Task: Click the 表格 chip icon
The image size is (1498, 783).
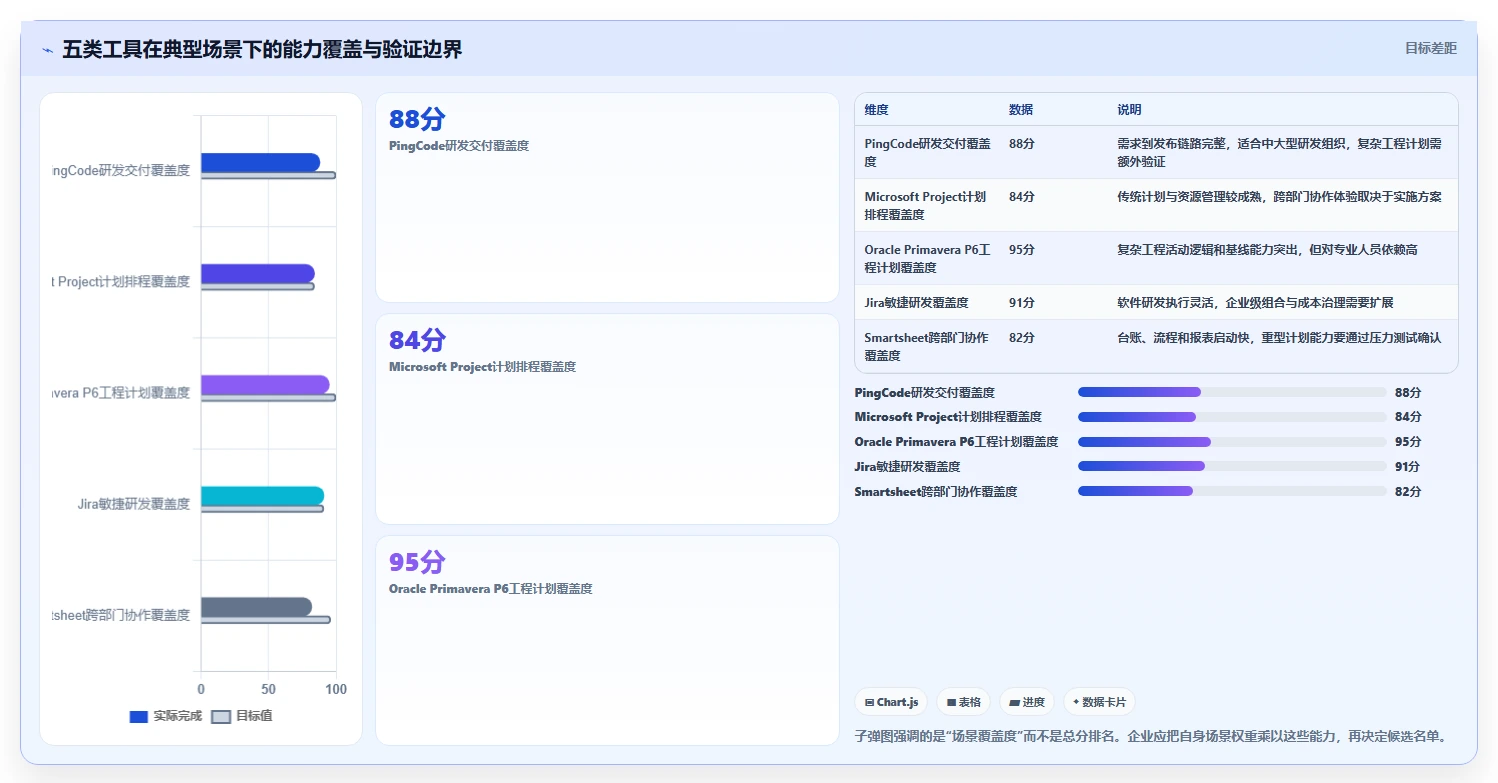Action: pos(952,703)
